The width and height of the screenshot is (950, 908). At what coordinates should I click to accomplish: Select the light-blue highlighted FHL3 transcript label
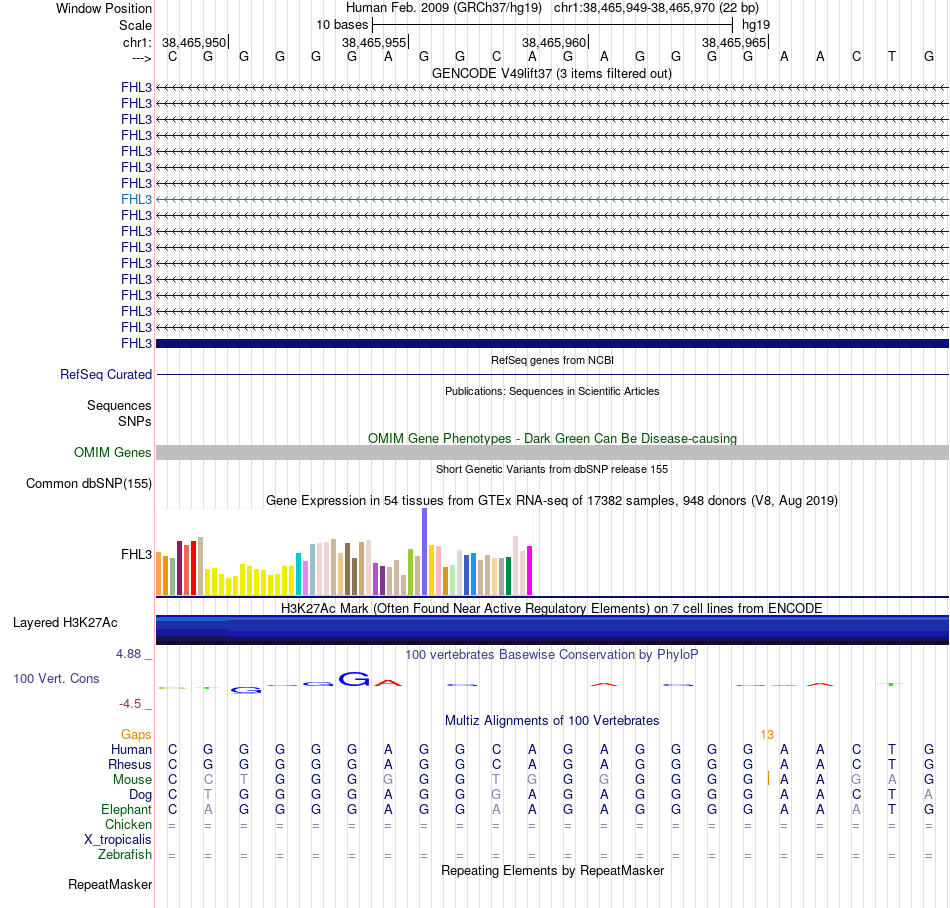[x=136, y=199]
